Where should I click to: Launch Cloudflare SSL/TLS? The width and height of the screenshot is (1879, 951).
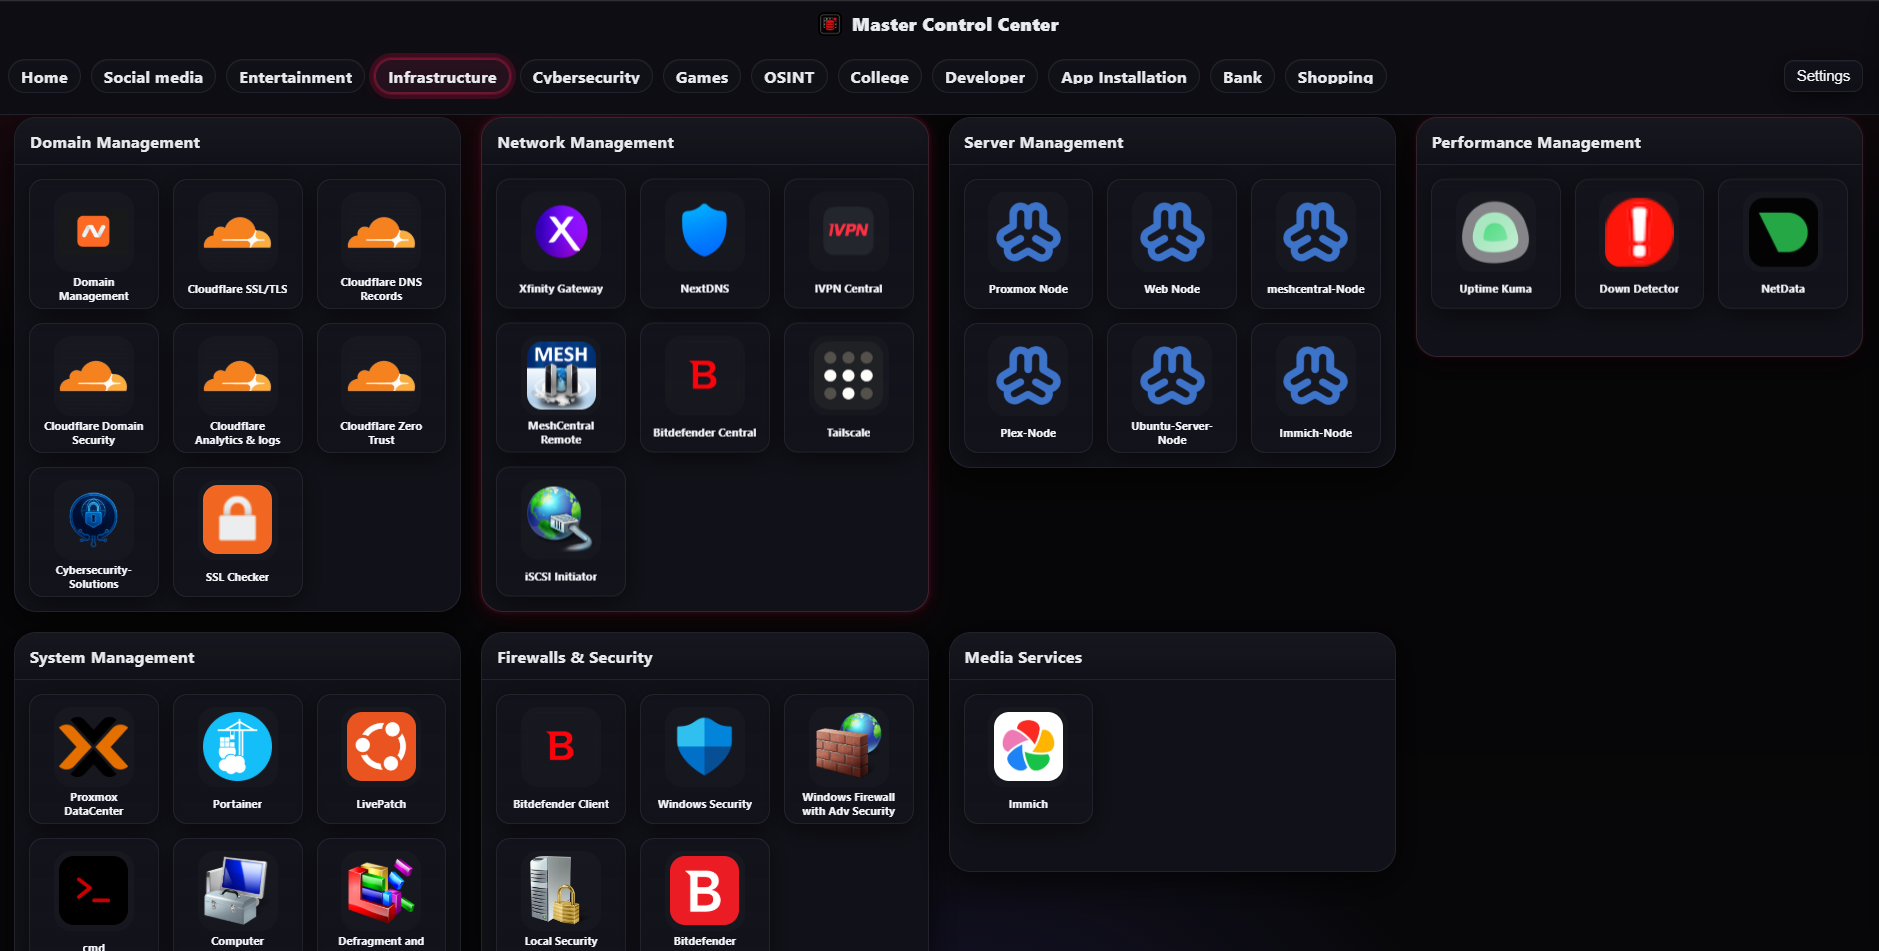coord(237,244)
